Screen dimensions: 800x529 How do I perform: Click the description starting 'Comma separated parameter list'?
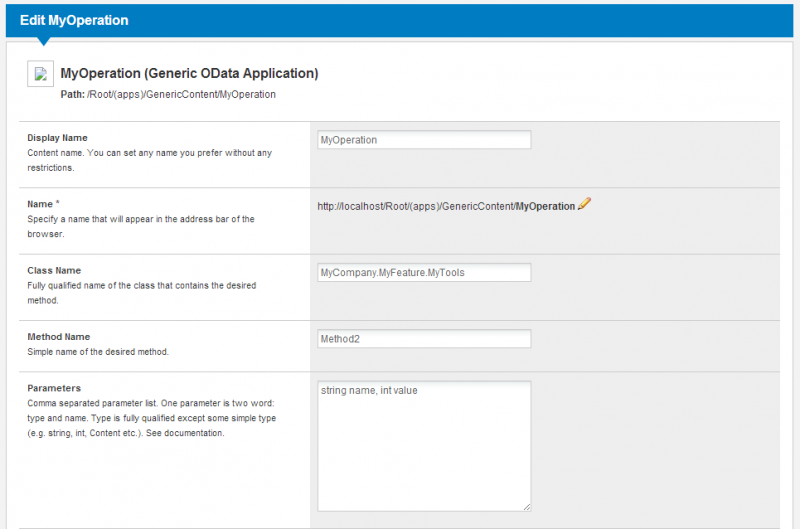[x=152, y=418]
